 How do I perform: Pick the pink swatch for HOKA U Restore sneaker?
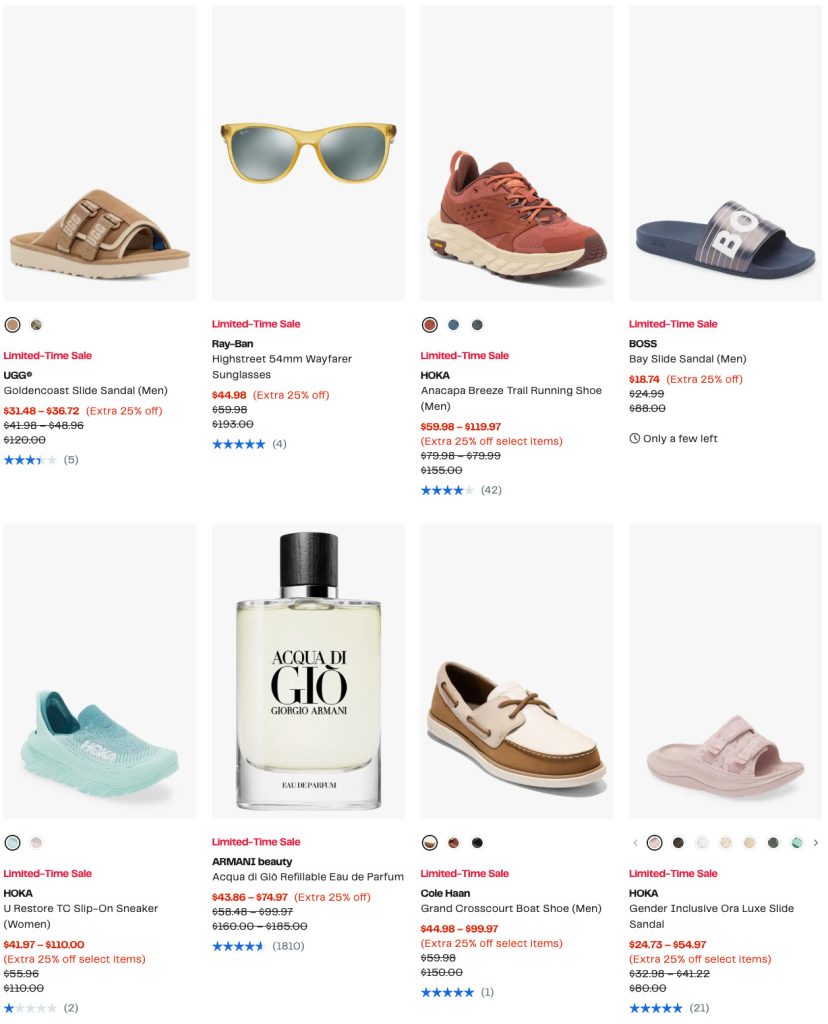(36, 843)
